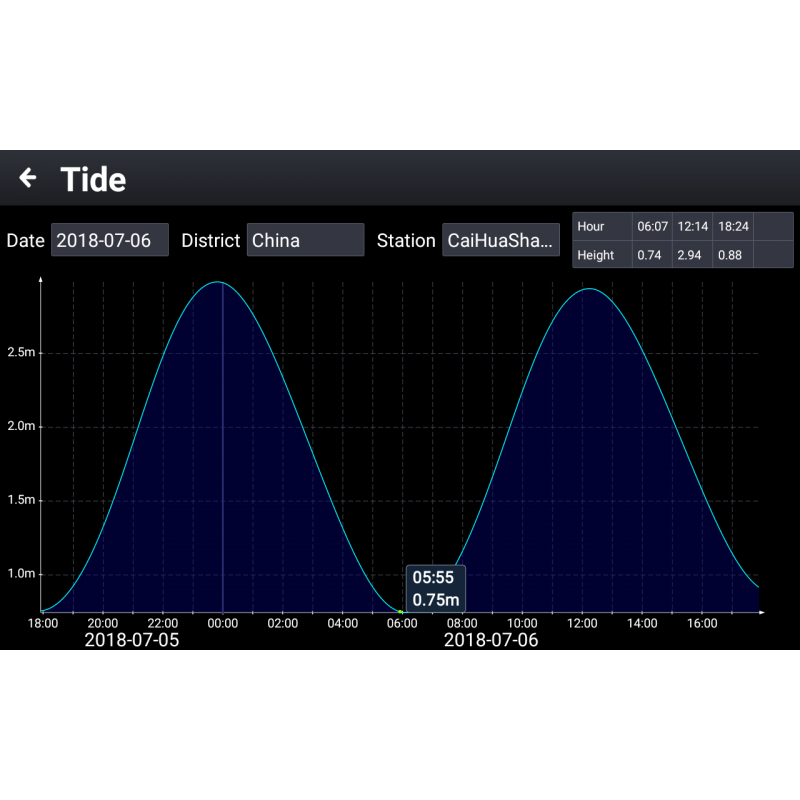
Task: Tap the back arrow icon
Action: coord(28,178)
